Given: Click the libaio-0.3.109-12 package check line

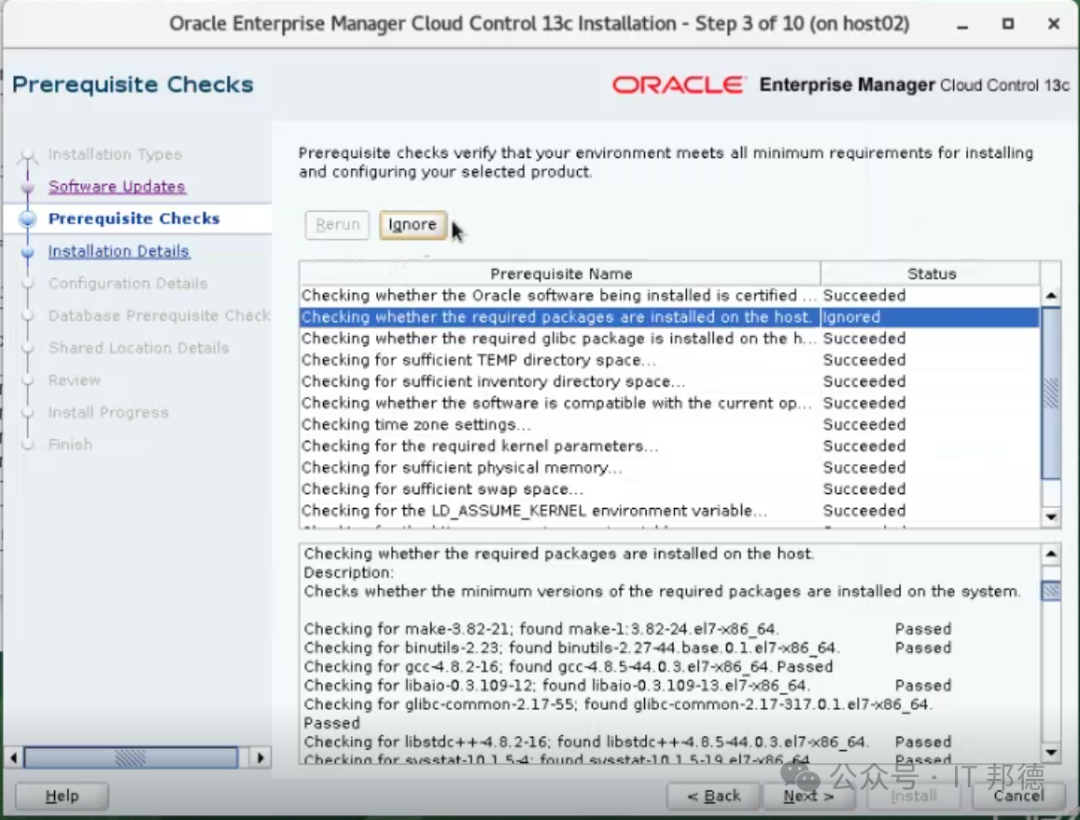Looking at the screenshot, I should [627, 686].
